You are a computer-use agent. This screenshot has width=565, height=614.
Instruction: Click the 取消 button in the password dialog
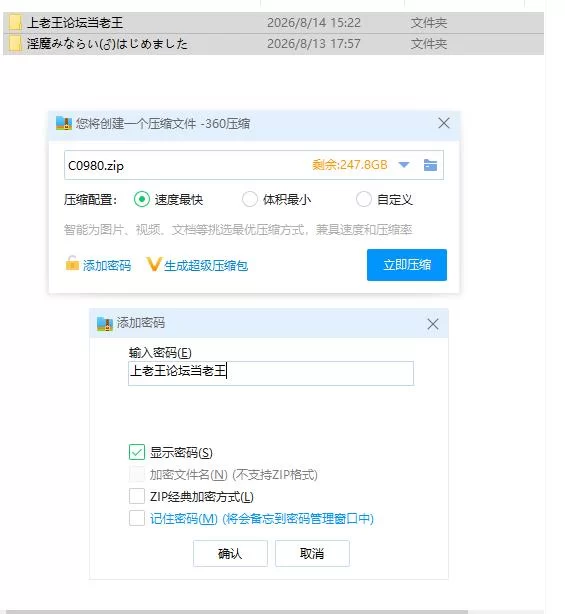tap(312, 553)
